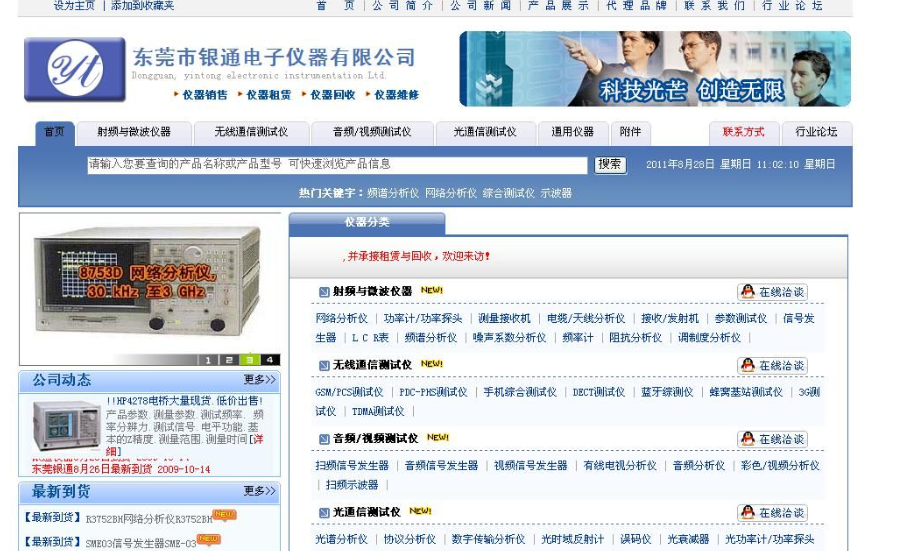Open 联系我们 in top menu

pos(715,6)
